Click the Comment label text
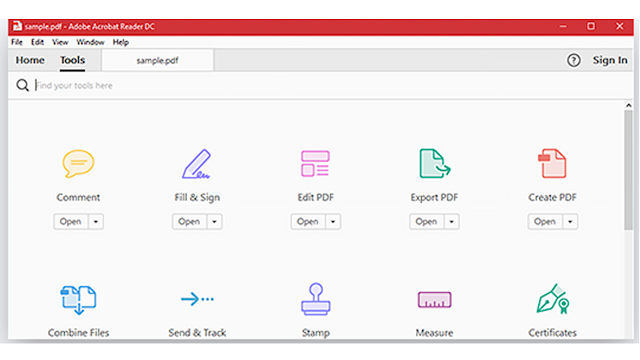Screen dimensions: 640x360 coord(78,198)
